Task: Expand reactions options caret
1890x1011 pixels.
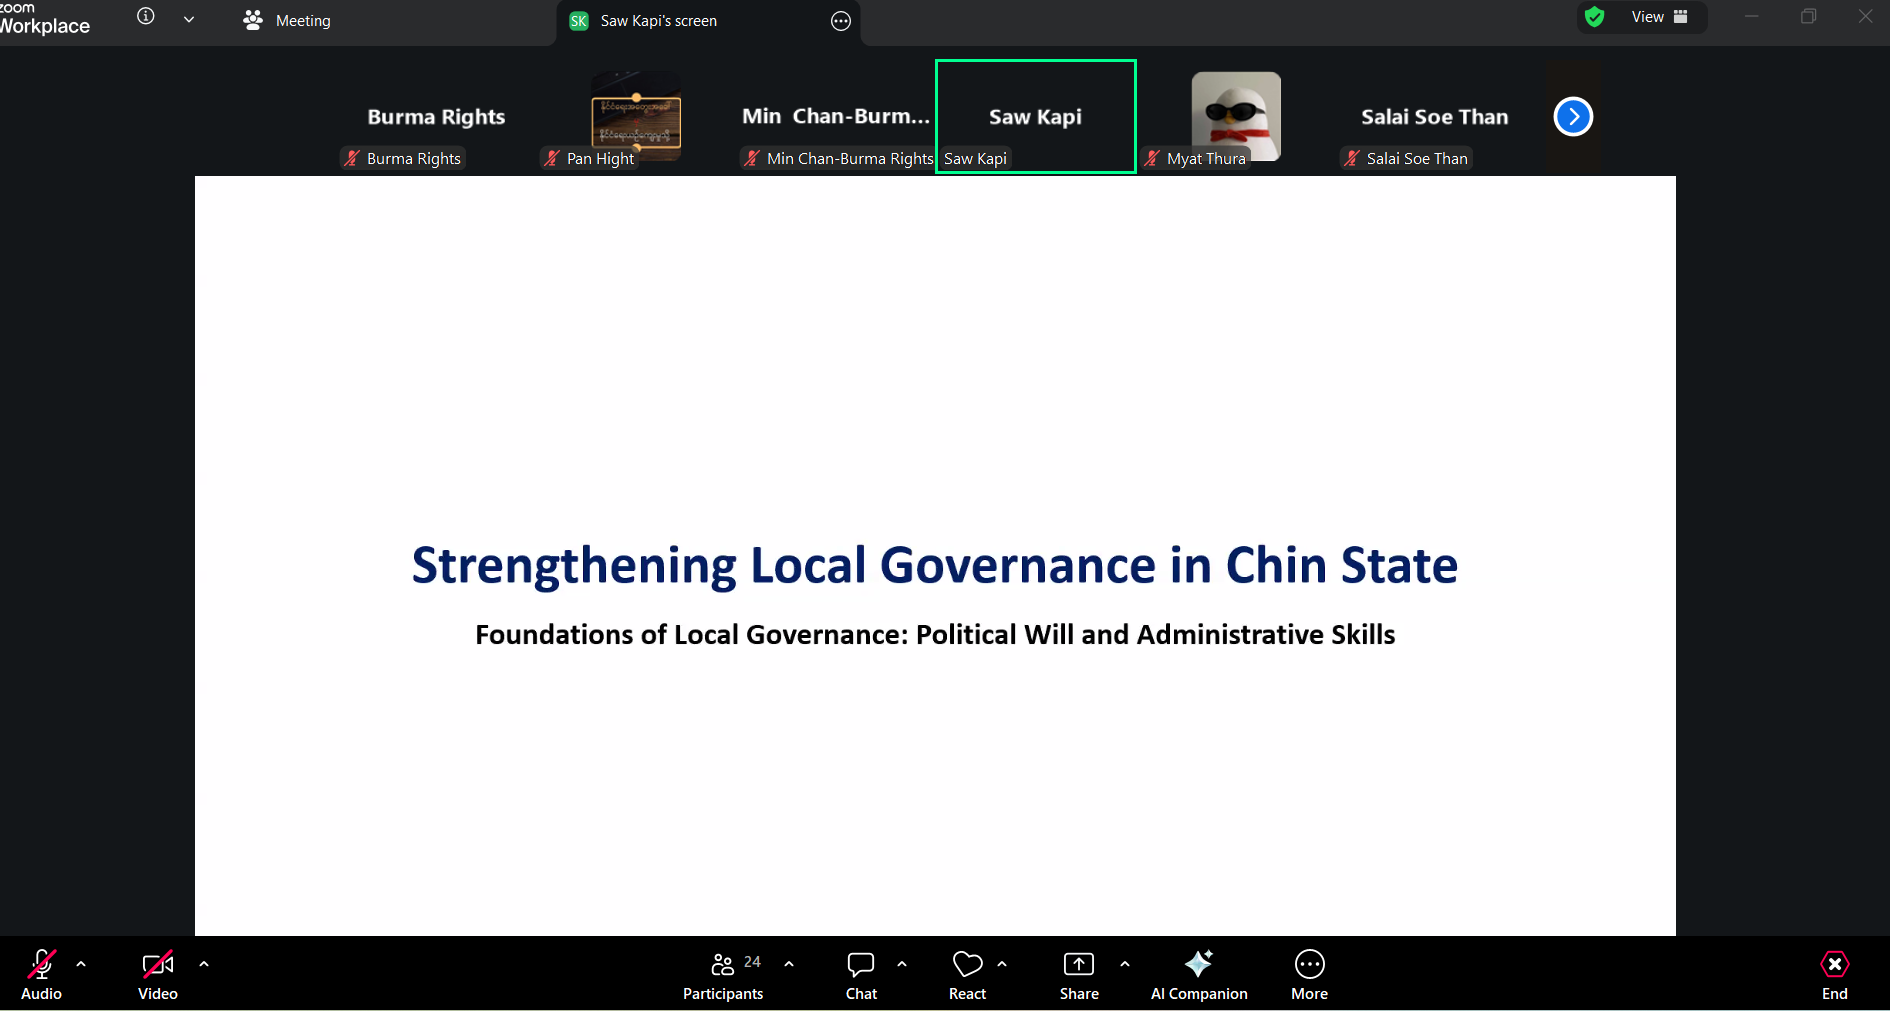Action: pyautogui.click(x=1002, y=964)
